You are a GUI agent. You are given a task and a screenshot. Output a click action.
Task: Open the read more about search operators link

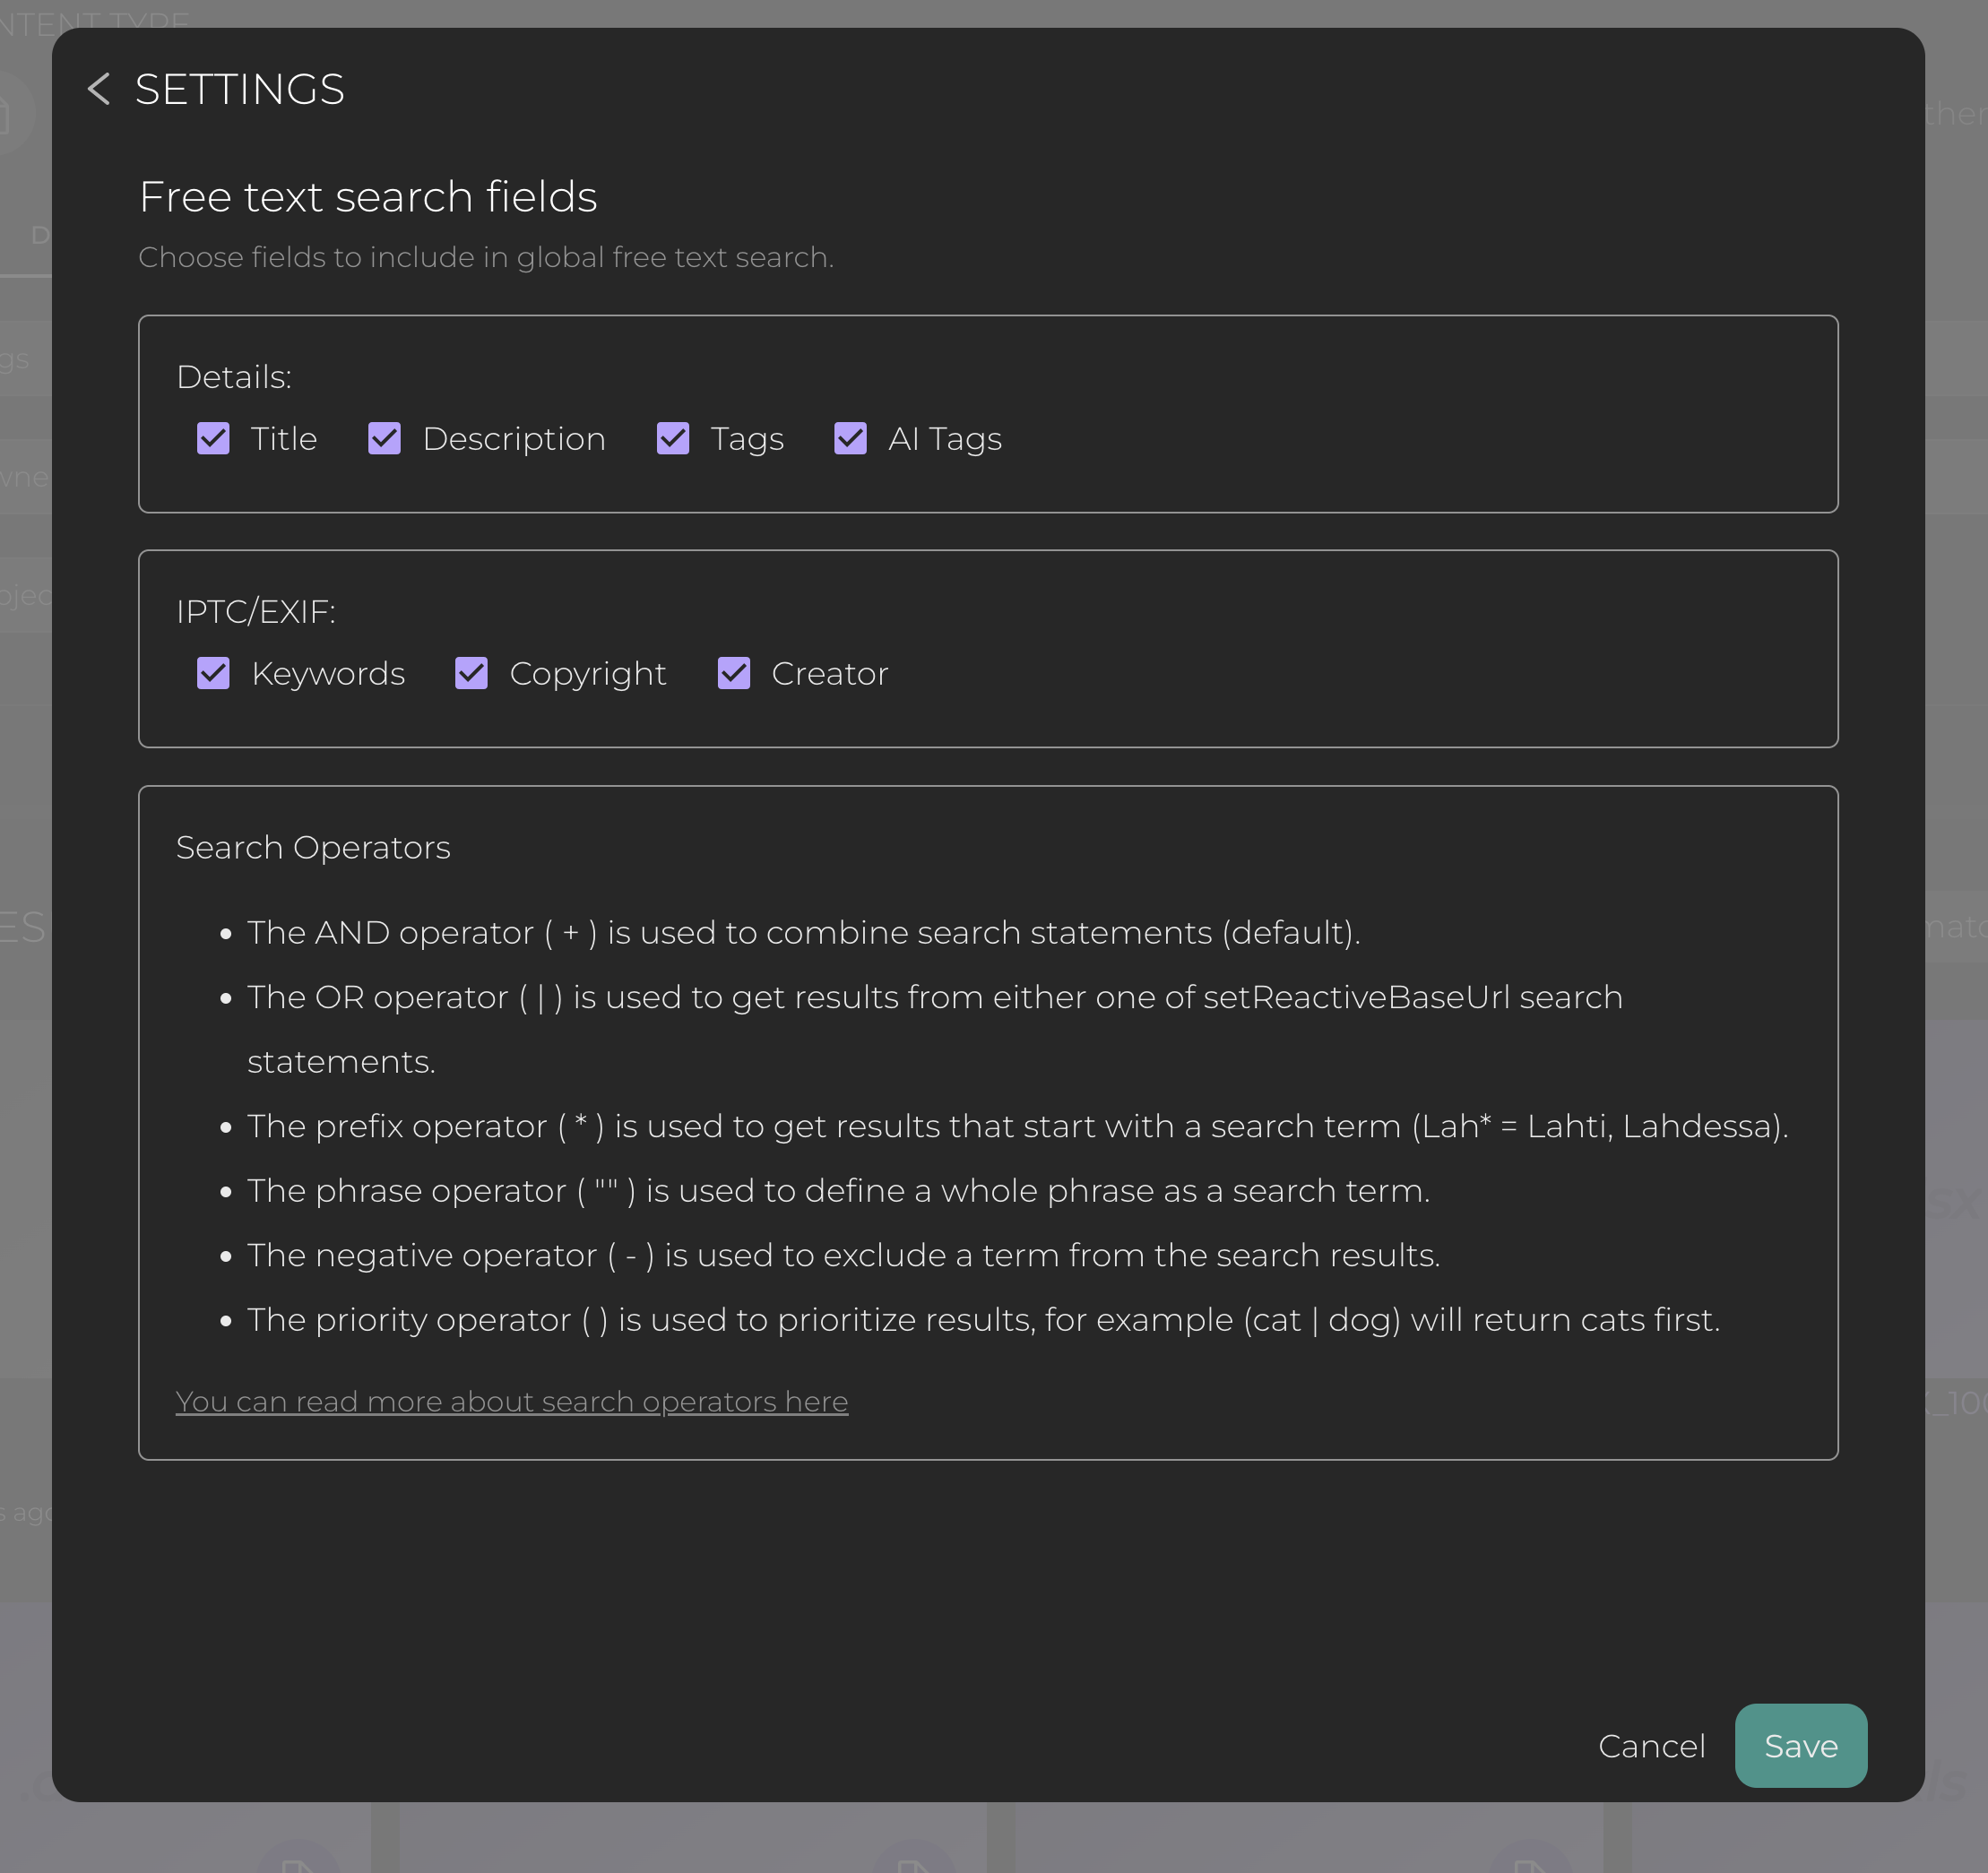tap(511, 1402)
